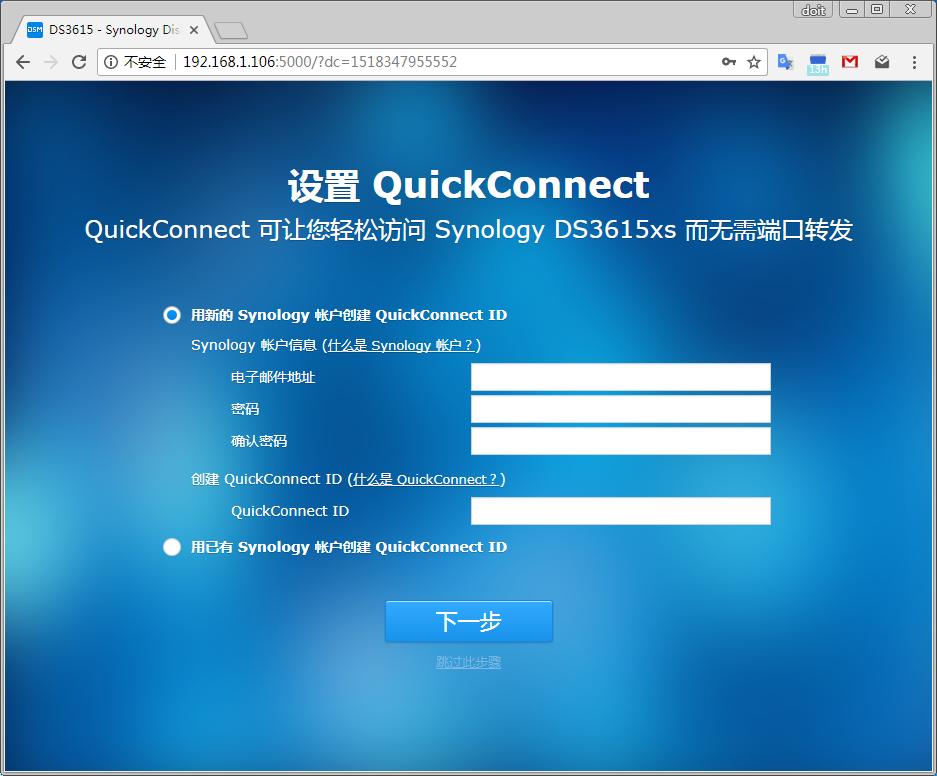Close the DS3615 Synology tab
This screenshot has height=776, width=937.
(194, 30)
